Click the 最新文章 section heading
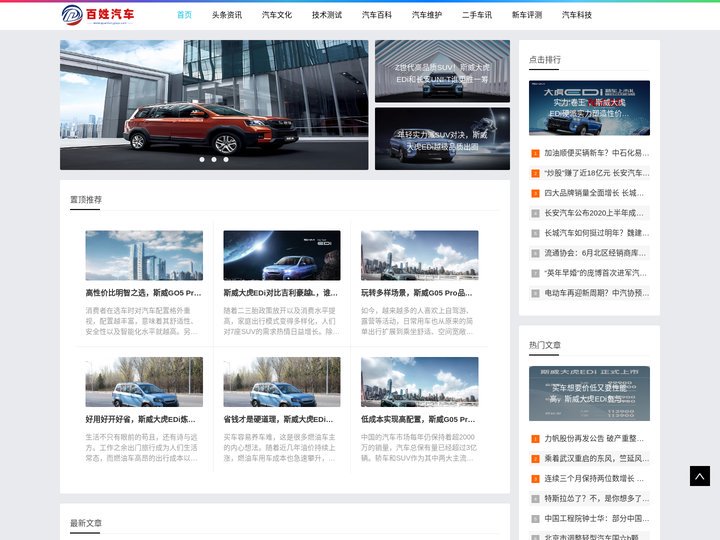This screenshot has width=720, height=540. coord(86,523)
